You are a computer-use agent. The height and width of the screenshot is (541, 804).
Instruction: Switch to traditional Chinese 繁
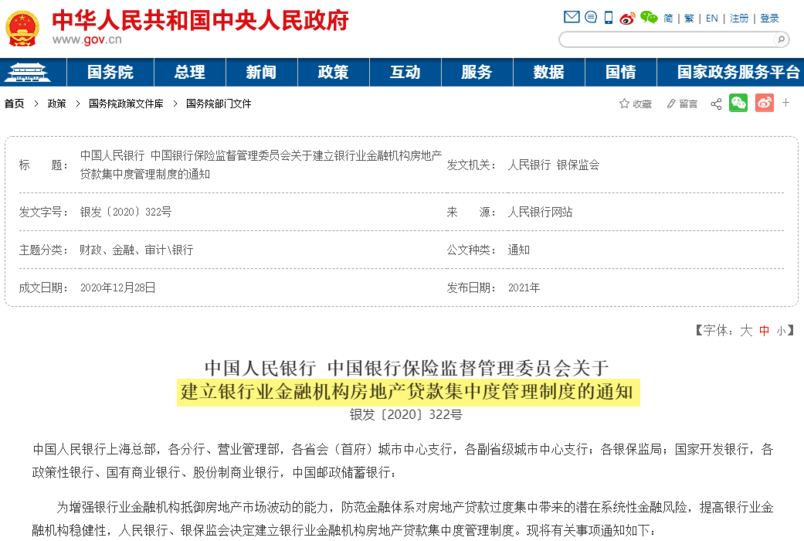[x=689, y=18]
